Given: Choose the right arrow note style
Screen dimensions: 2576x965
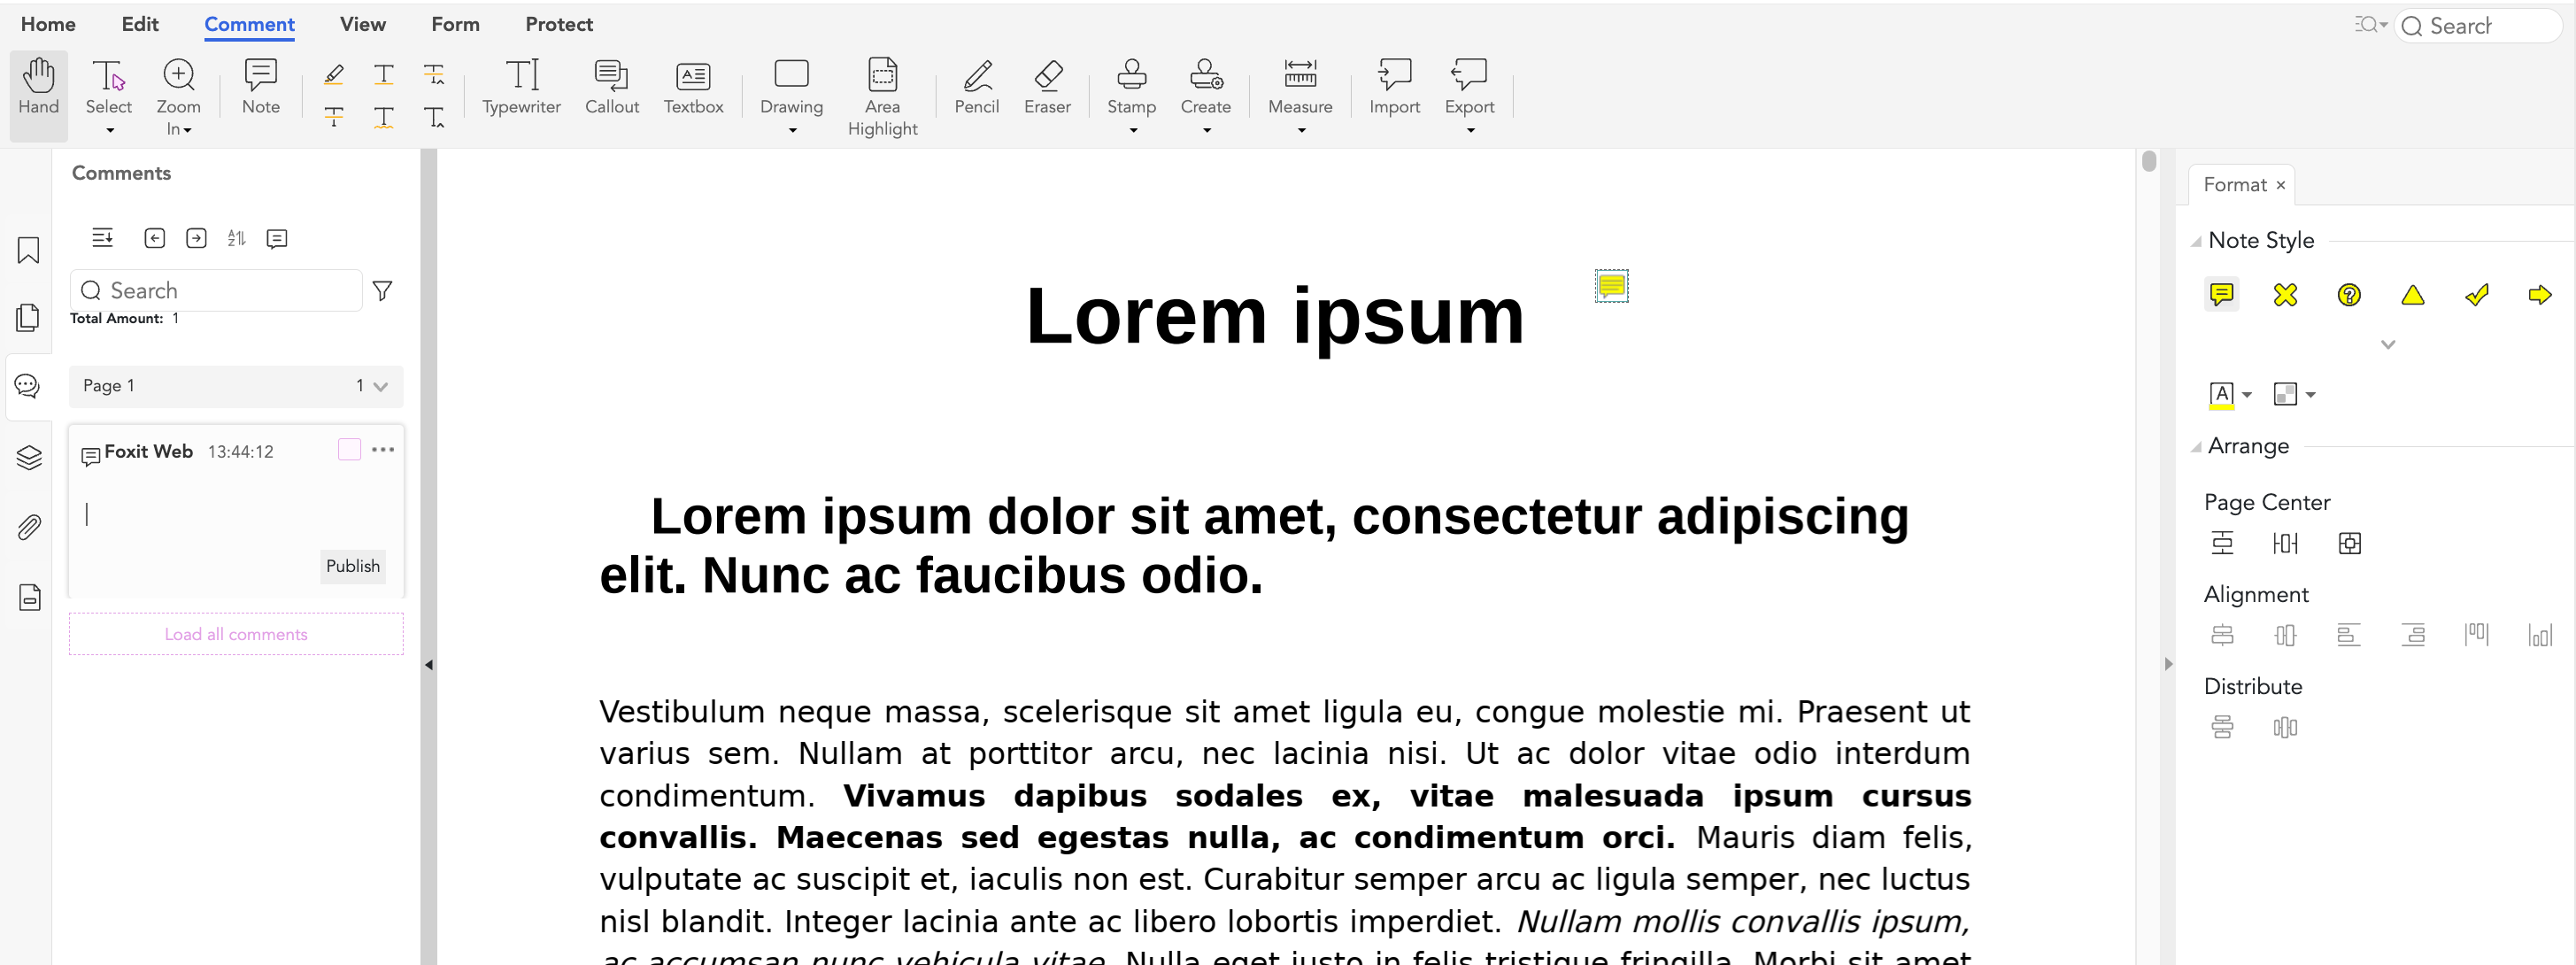Looking at the screenshot, I should click(x=2540, y=295).
